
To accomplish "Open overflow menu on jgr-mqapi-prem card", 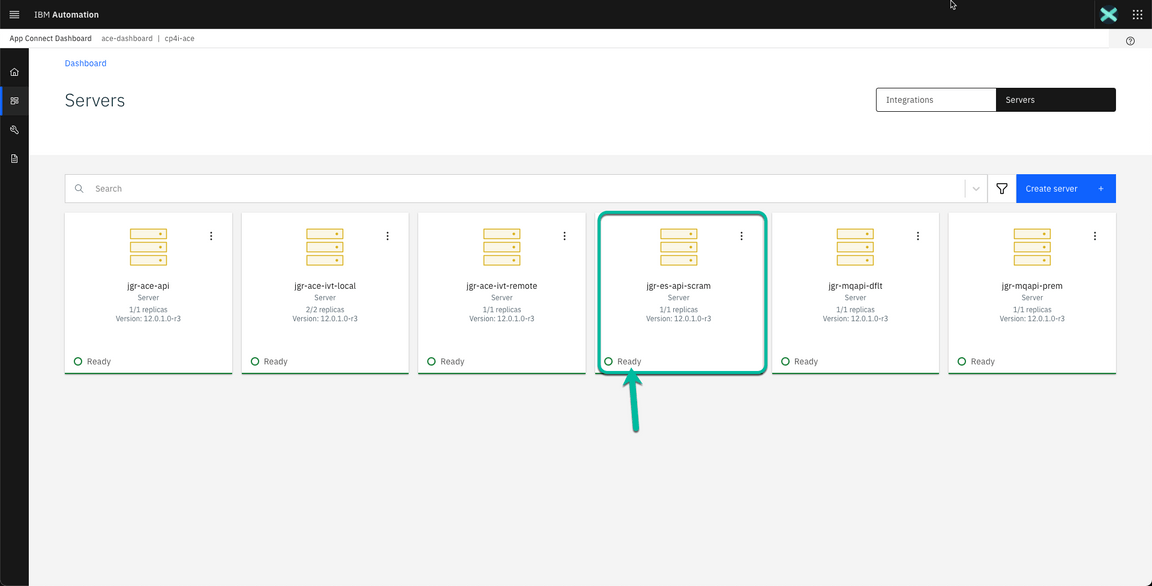I will (x=1094, y=235).
